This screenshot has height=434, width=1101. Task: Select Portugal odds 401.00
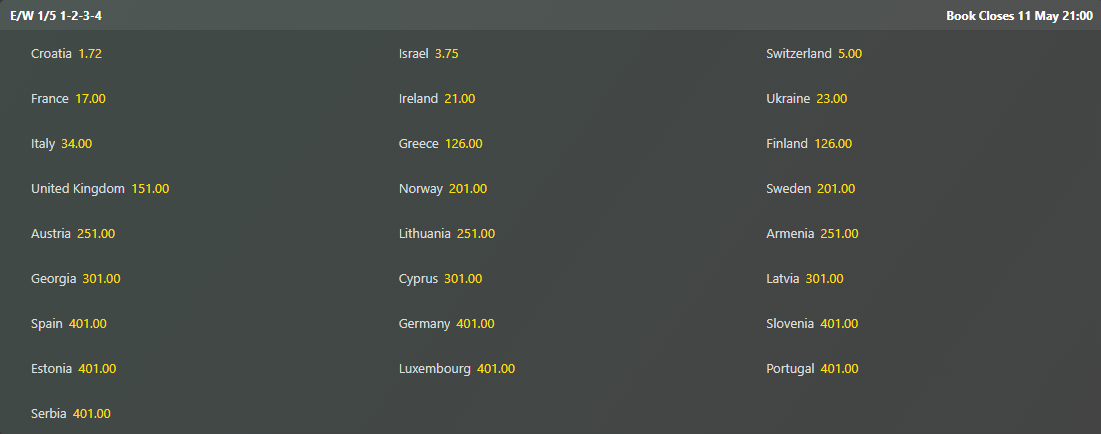click(x=812, y=368)
